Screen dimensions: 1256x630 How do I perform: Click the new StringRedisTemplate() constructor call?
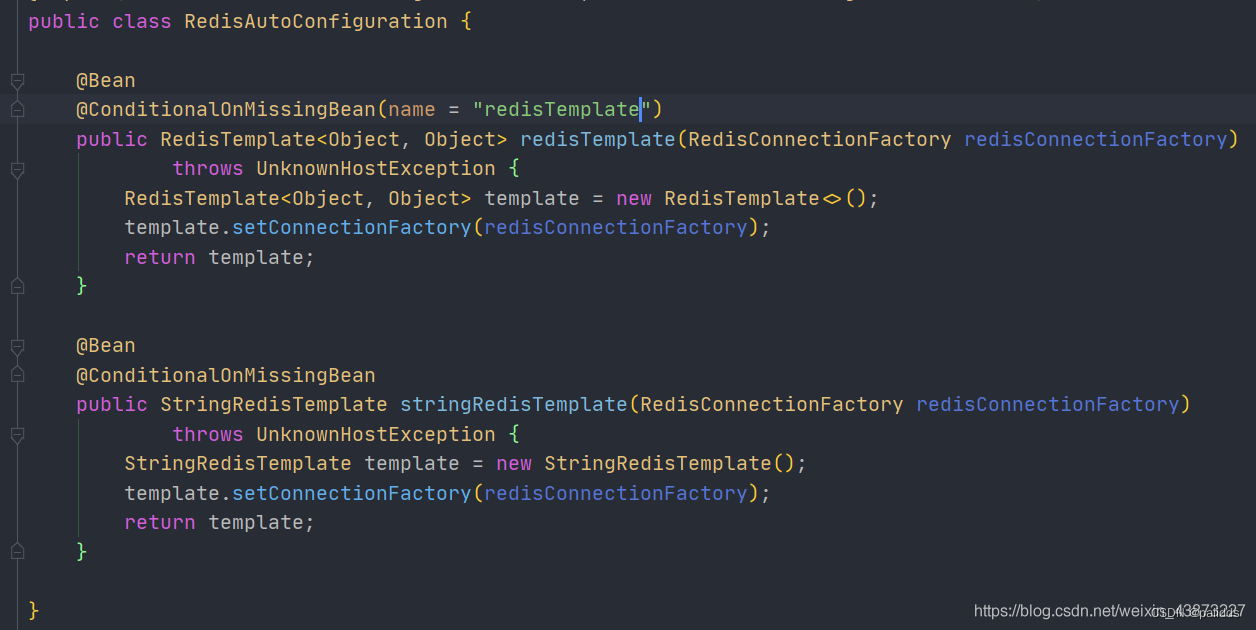coord(658,463)
